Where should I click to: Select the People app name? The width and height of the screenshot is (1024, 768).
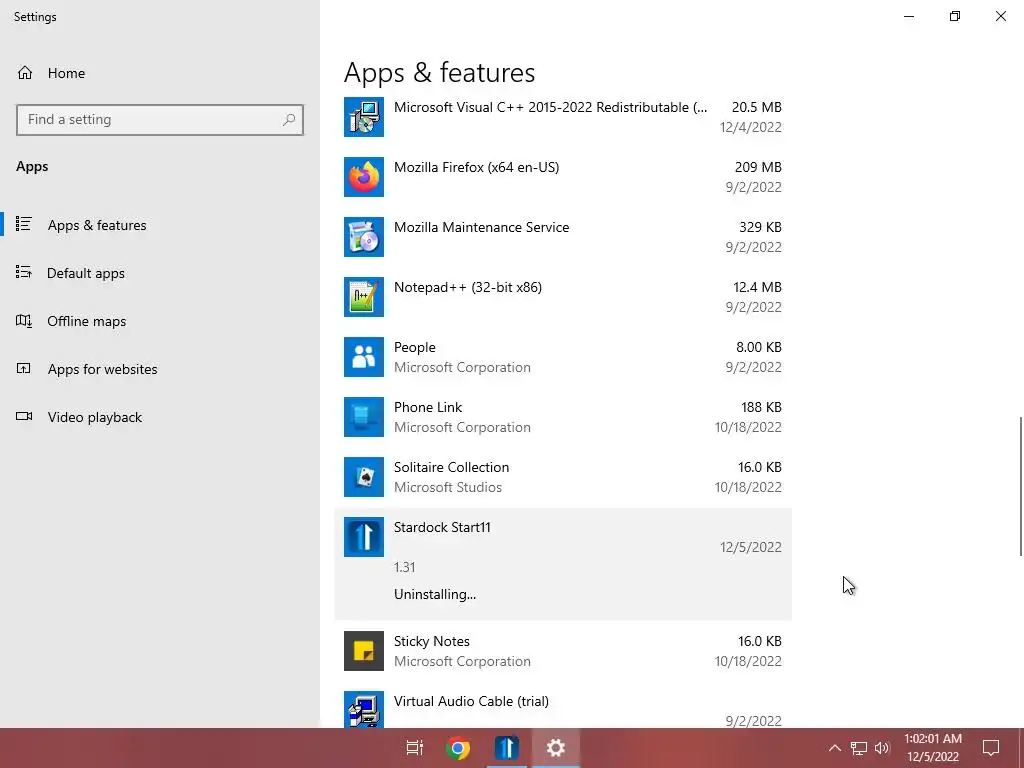pyautogui.click(x=415, y=347)
